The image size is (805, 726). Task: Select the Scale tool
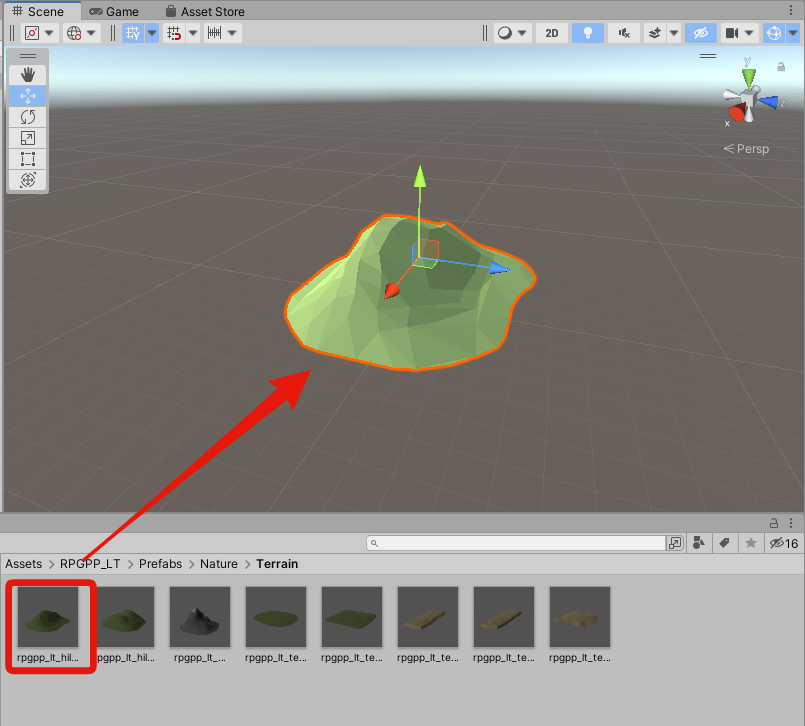pos(27,138)
